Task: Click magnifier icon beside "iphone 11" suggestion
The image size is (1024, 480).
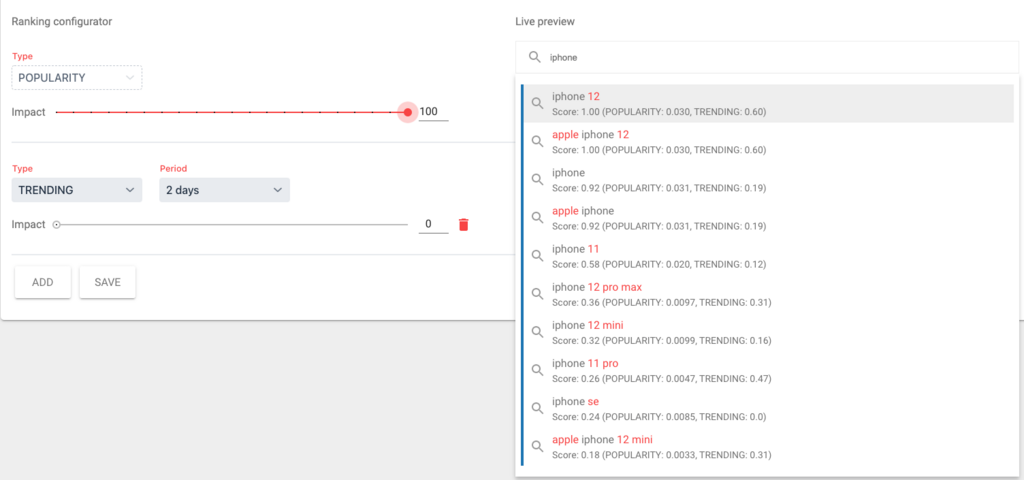Action: click(537, 255)
